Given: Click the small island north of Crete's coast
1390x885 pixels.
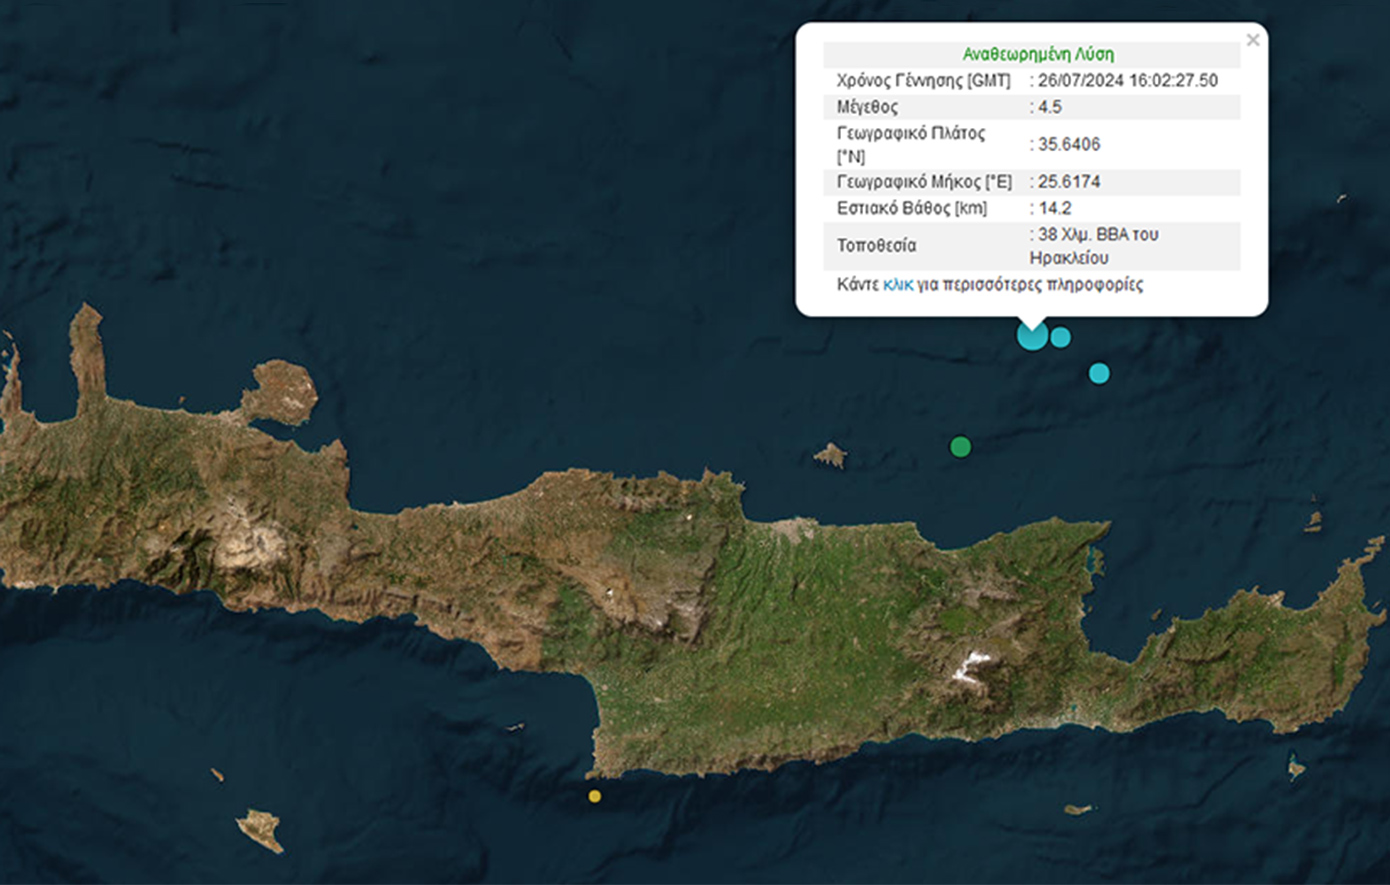Looking at the screenshot, I should (x=830, y=456).
